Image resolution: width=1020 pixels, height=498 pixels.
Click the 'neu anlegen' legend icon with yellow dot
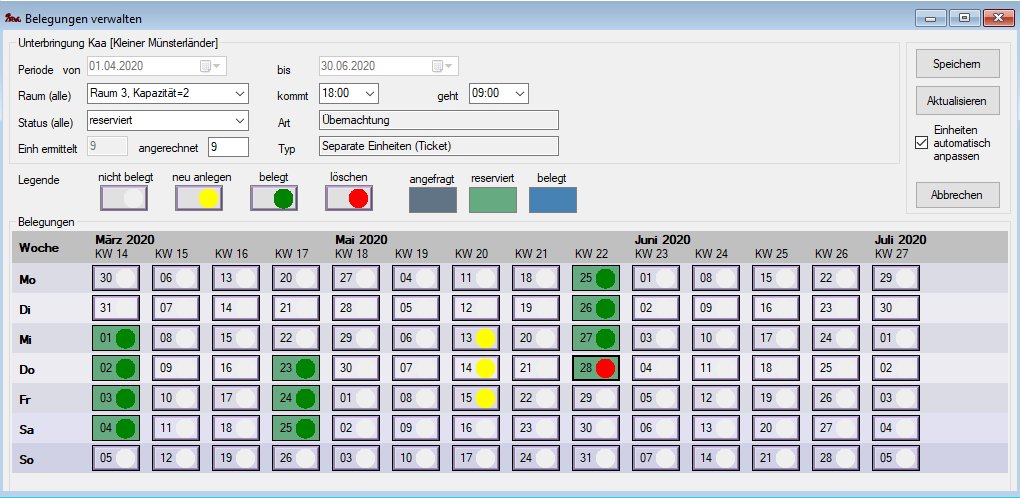point(198,198)
